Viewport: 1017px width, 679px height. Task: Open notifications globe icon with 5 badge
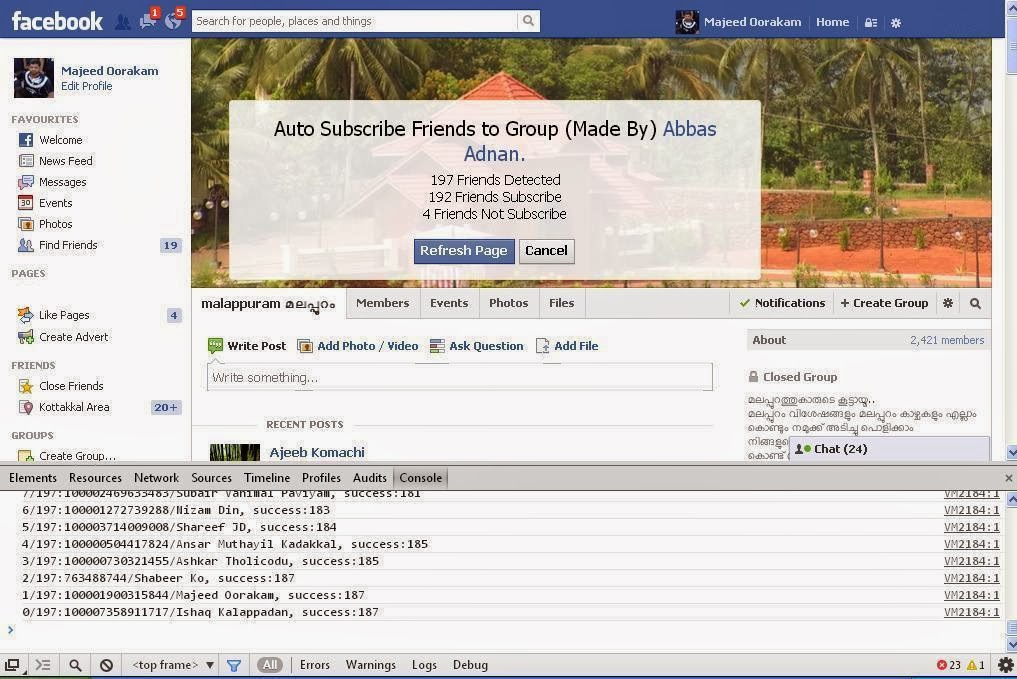(173, 21)
